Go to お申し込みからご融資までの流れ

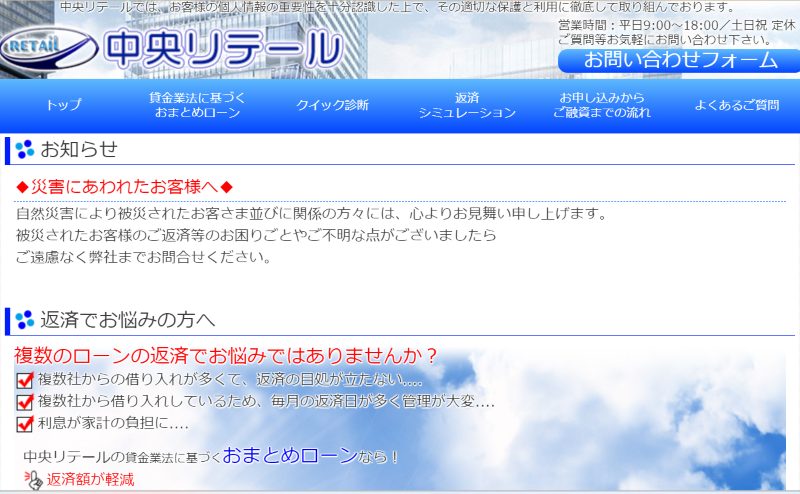[x=602, y=105]
